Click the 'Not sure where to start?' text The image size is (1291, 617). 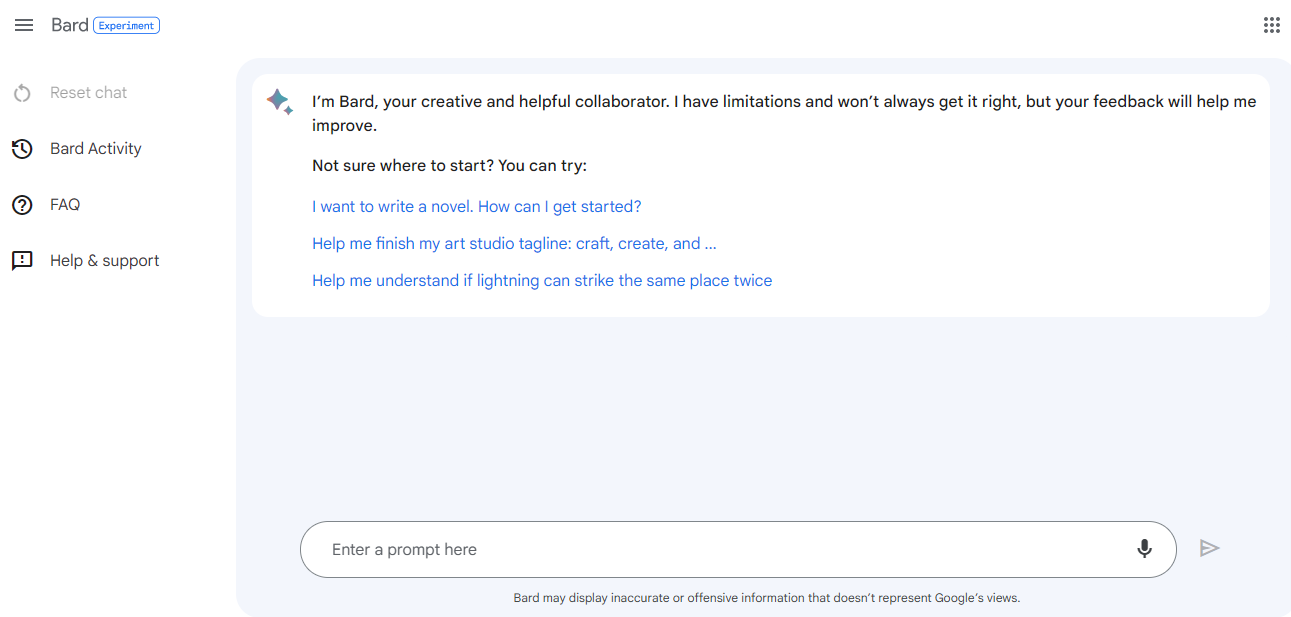[x=450, y=166]
